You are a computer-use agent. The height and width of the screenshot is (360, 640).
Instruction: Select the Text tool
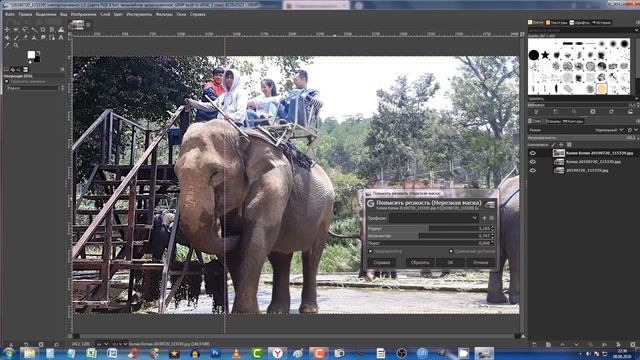(61, 38)
